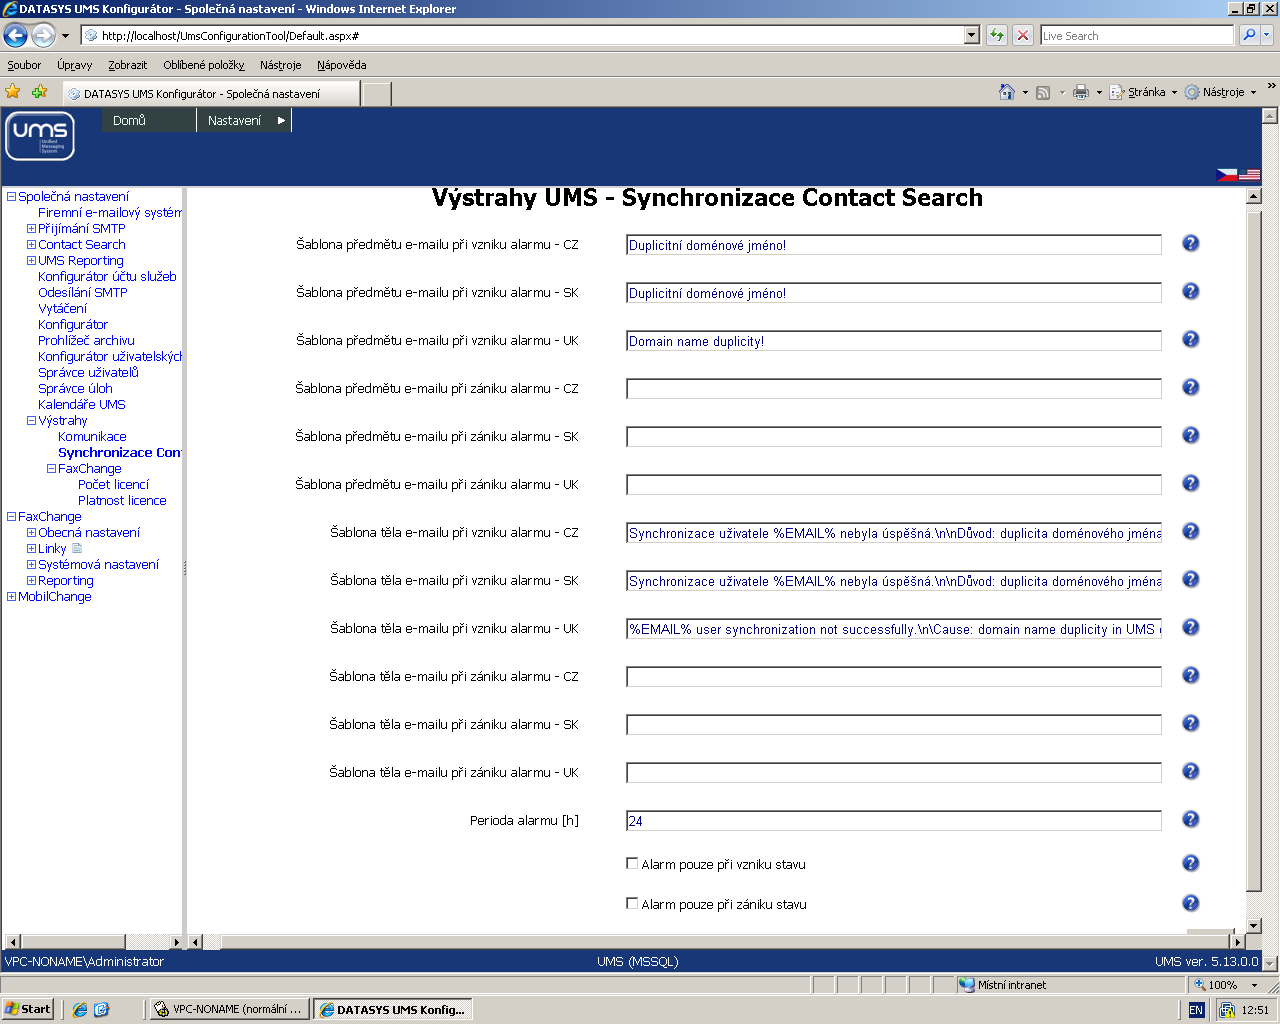Open help for 'Alarm pouze při zániku stavu'

coord(1190,903)
